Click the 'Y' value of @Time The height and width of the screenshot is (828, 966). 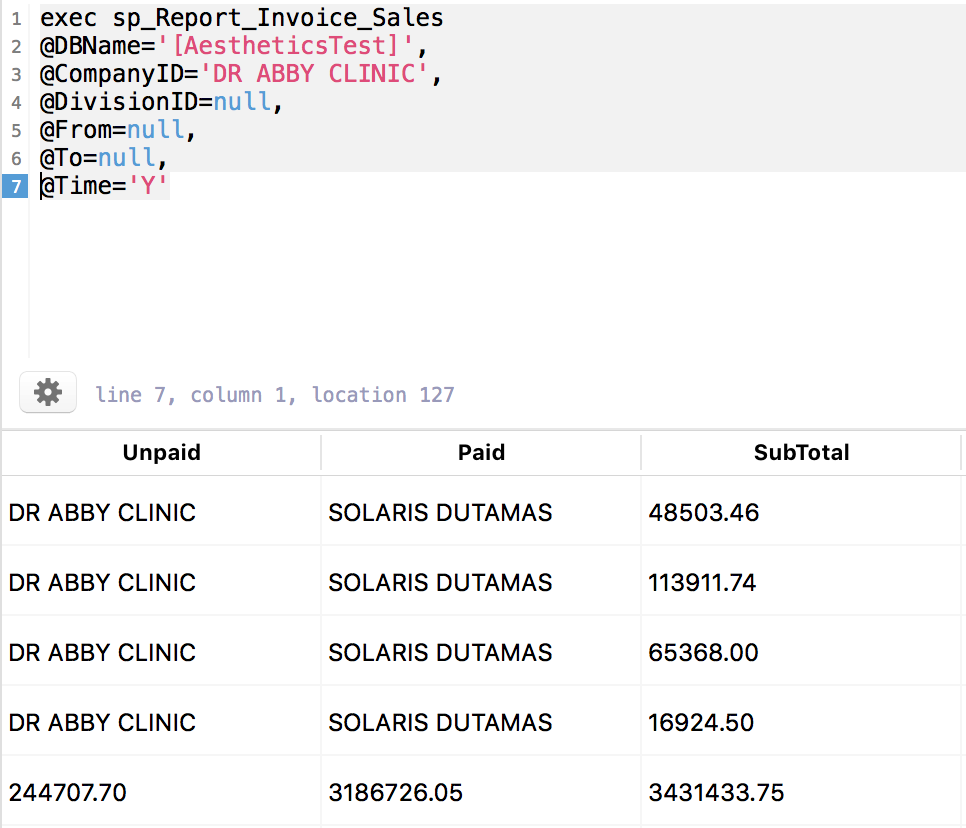click(x=148, y=185)
